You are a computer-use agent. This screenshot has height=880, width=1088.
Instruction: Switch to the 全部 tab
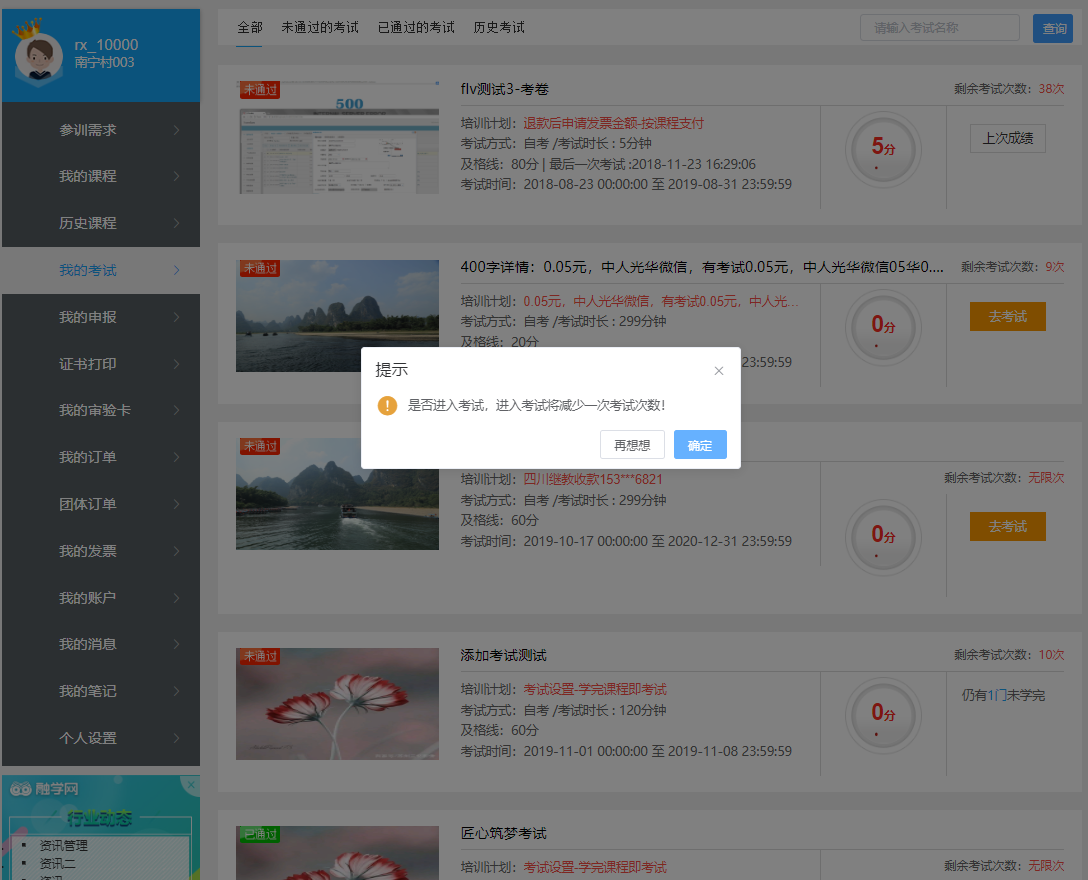tap(250, 28)
